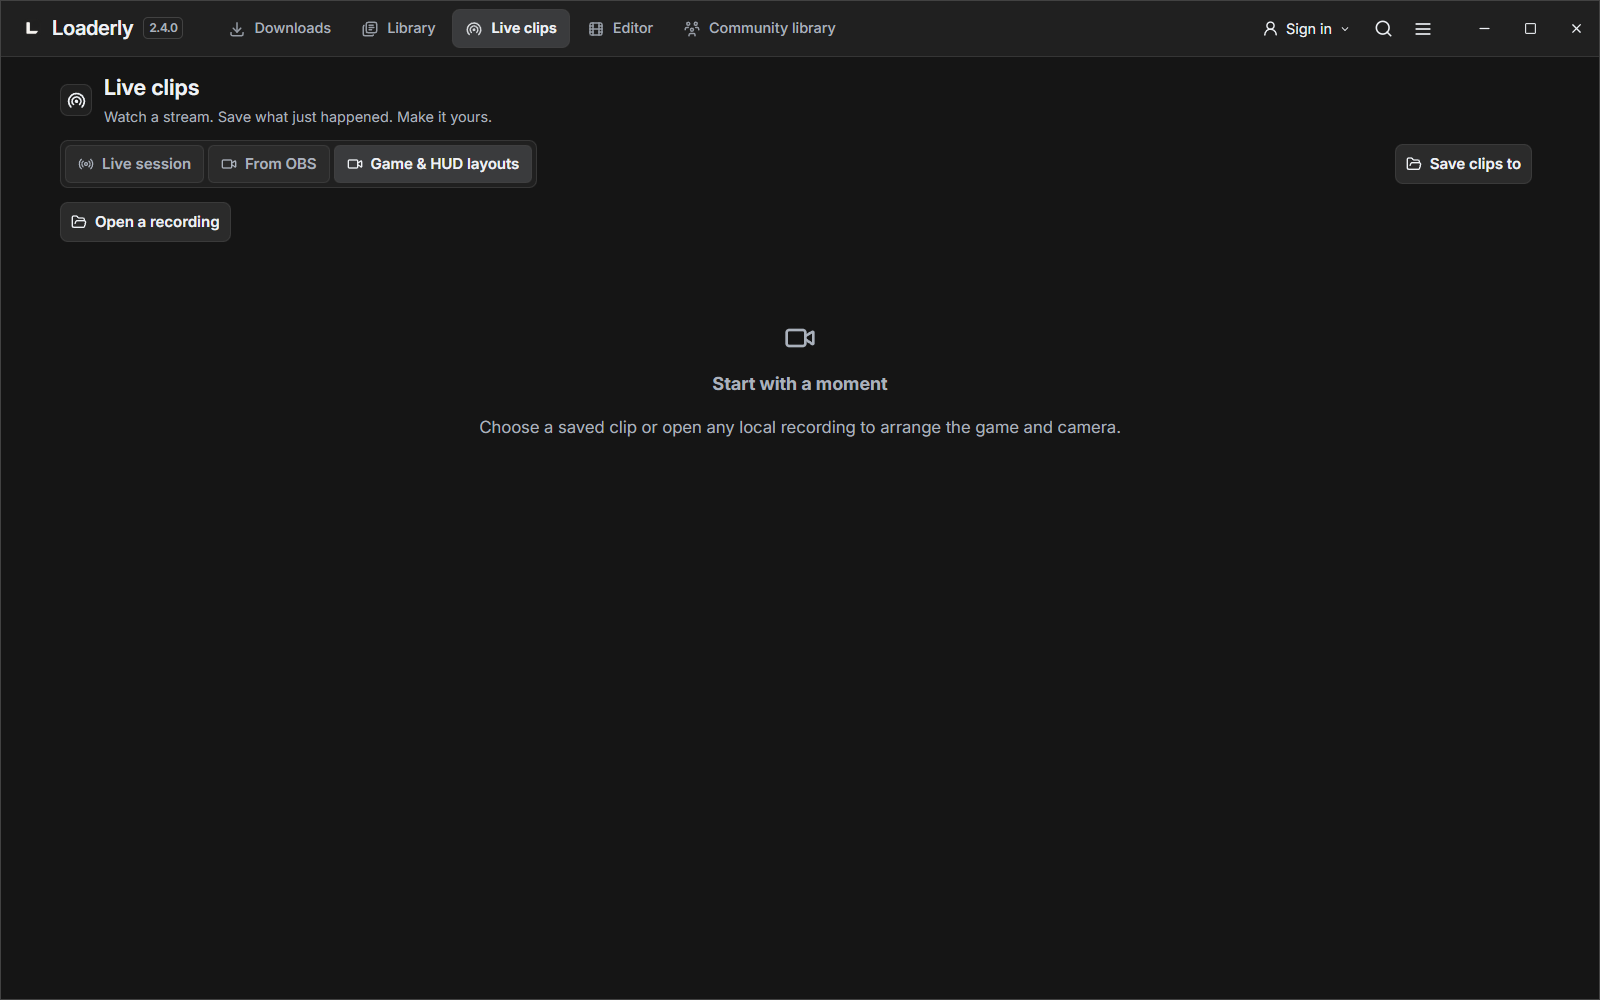Maximize the Loaderly window
This screenshot has width=1600, height=1000.
1530,29
